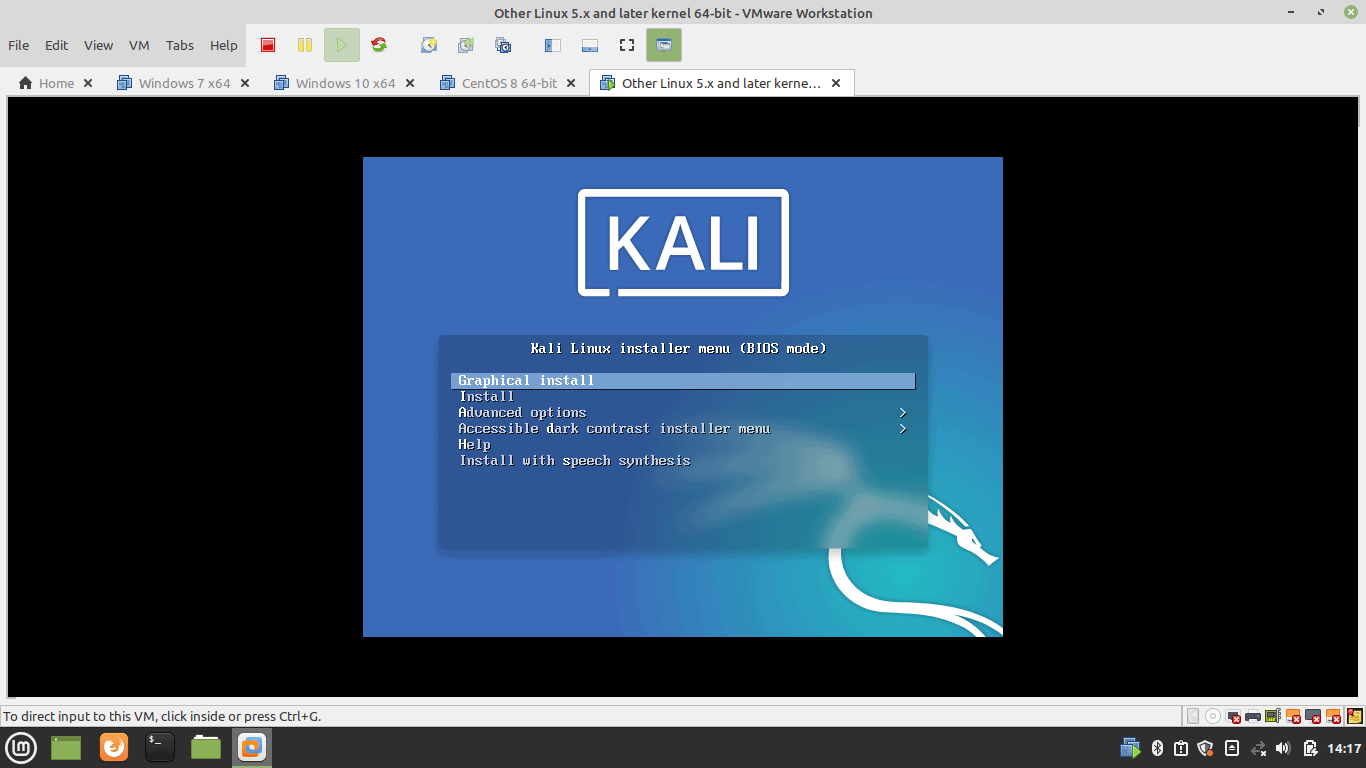The height and width of the screenshot is (768, 1366).
Task: Click the green Power On play icon
Action: [342, 45]
